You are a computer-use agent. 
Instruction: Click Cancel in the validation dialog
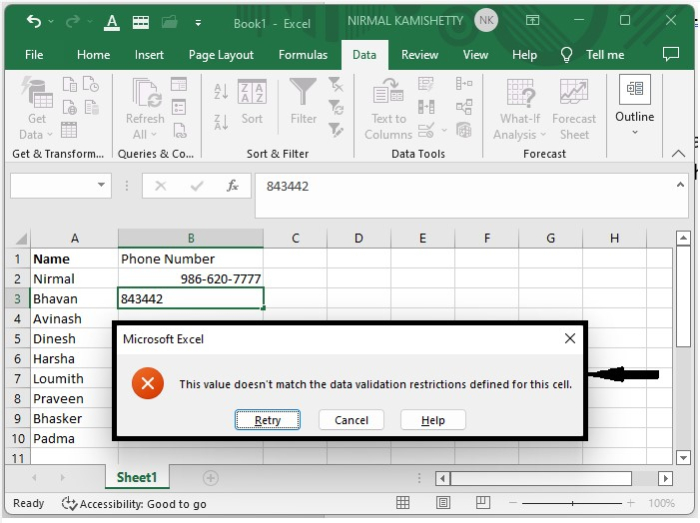click(351, 420)
